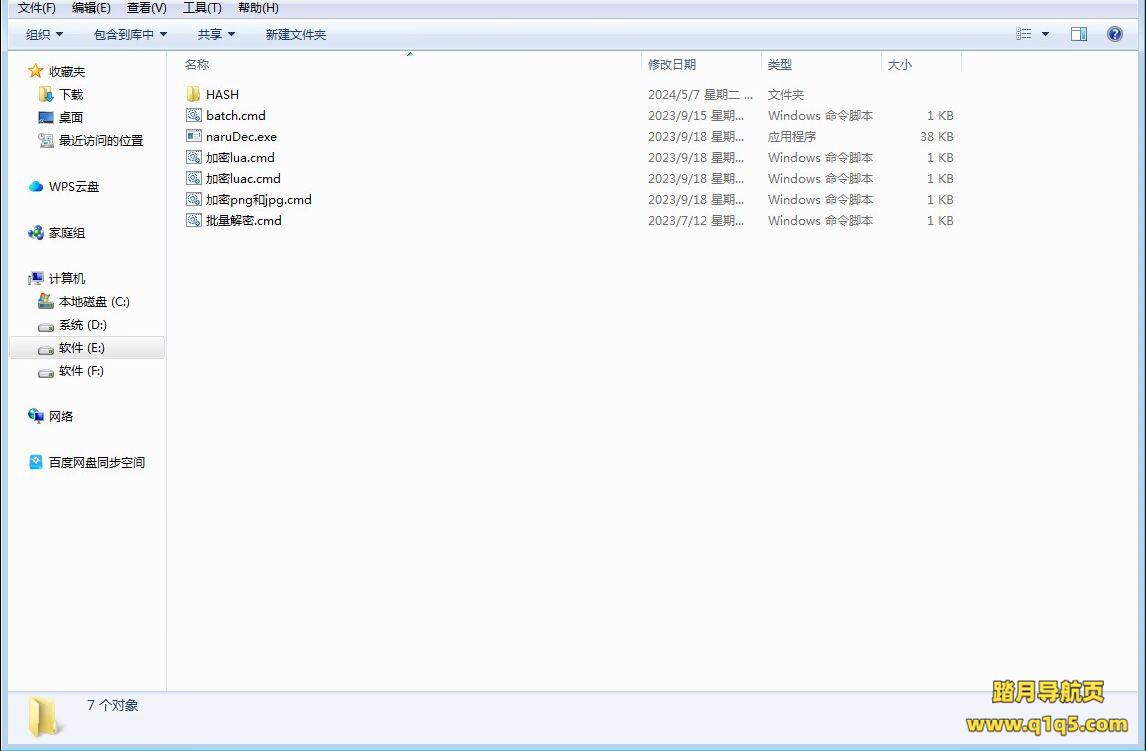Toggle the preview pane icon
This screenshot has width=1146, height=751.
point(1079,34)
